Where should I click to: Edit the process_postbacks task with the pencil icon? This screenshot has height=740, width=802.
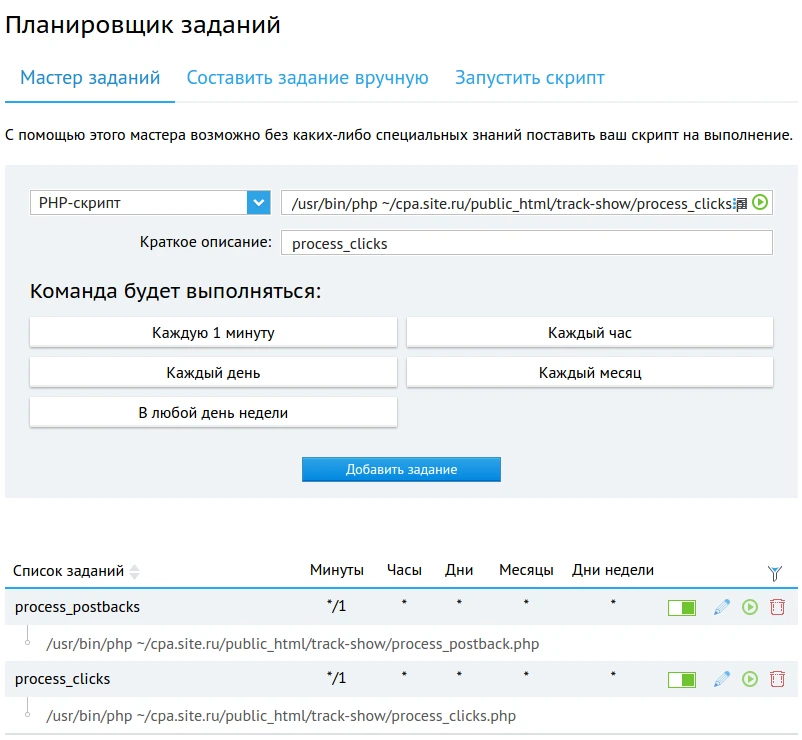pos(721,607)
